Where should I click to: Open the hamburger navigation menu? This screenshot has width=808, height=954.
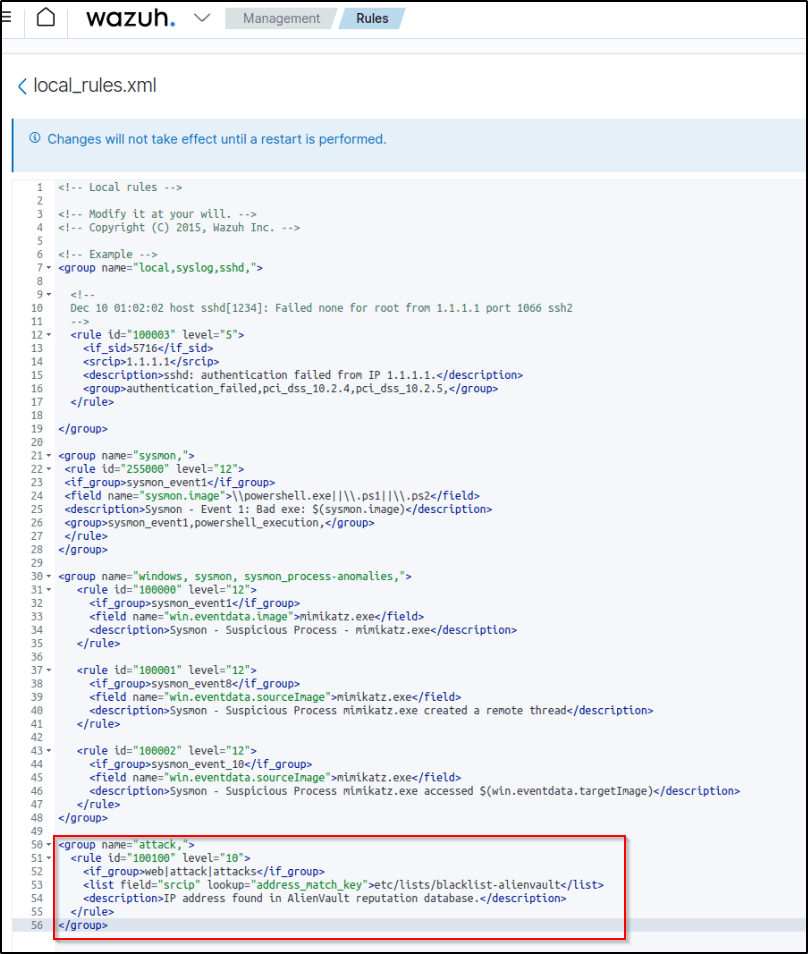pyautogui.click(x=6, y=18)
